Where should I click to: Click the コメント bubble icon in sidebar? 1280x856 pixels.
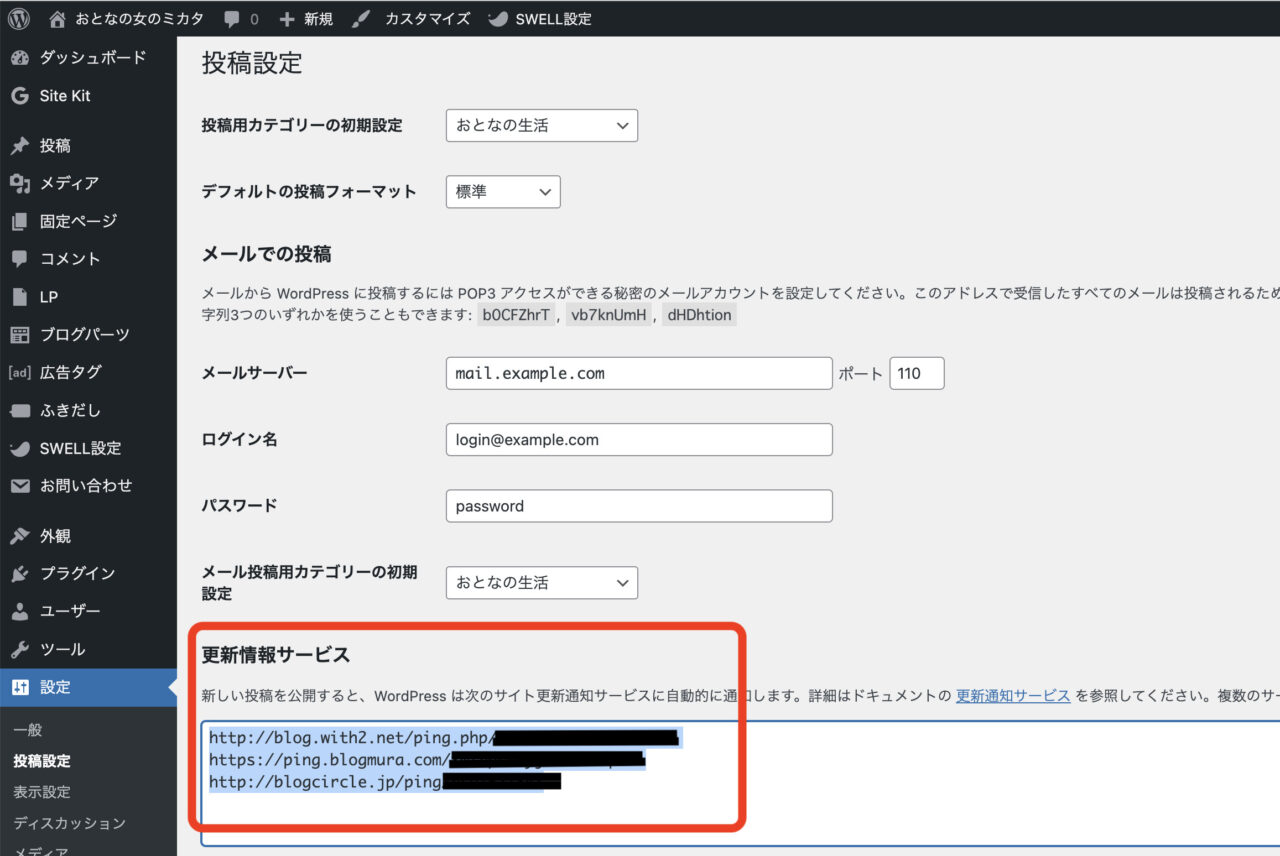[19, 259]
